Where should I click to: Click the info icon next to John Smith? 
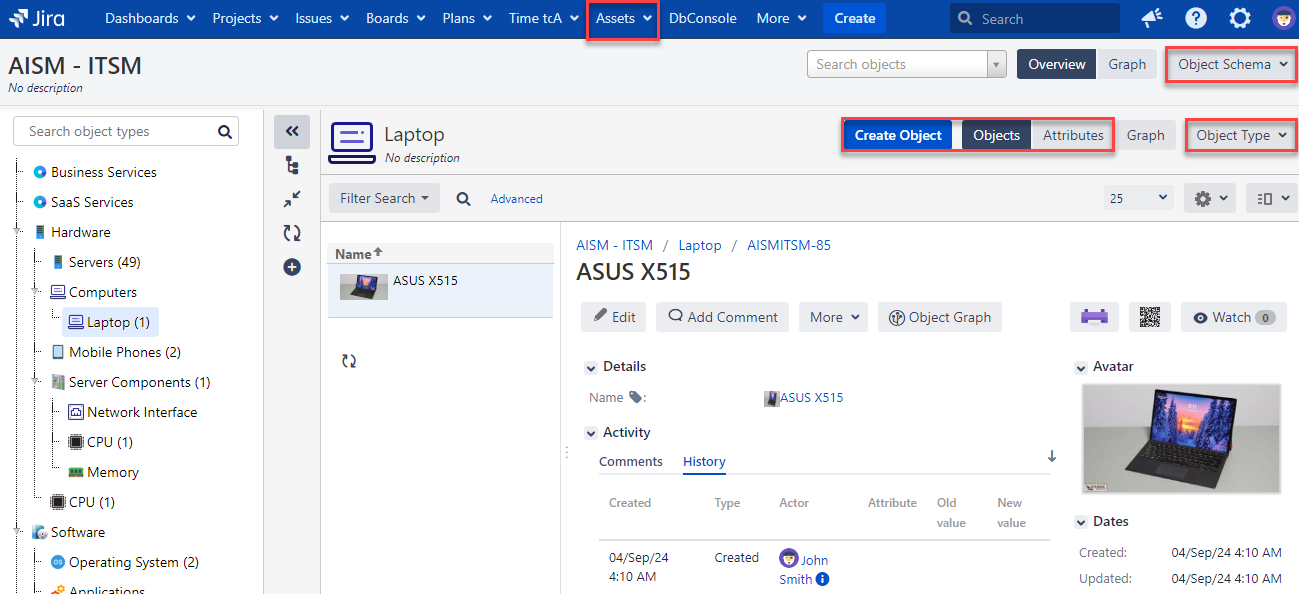click(822, 579)
